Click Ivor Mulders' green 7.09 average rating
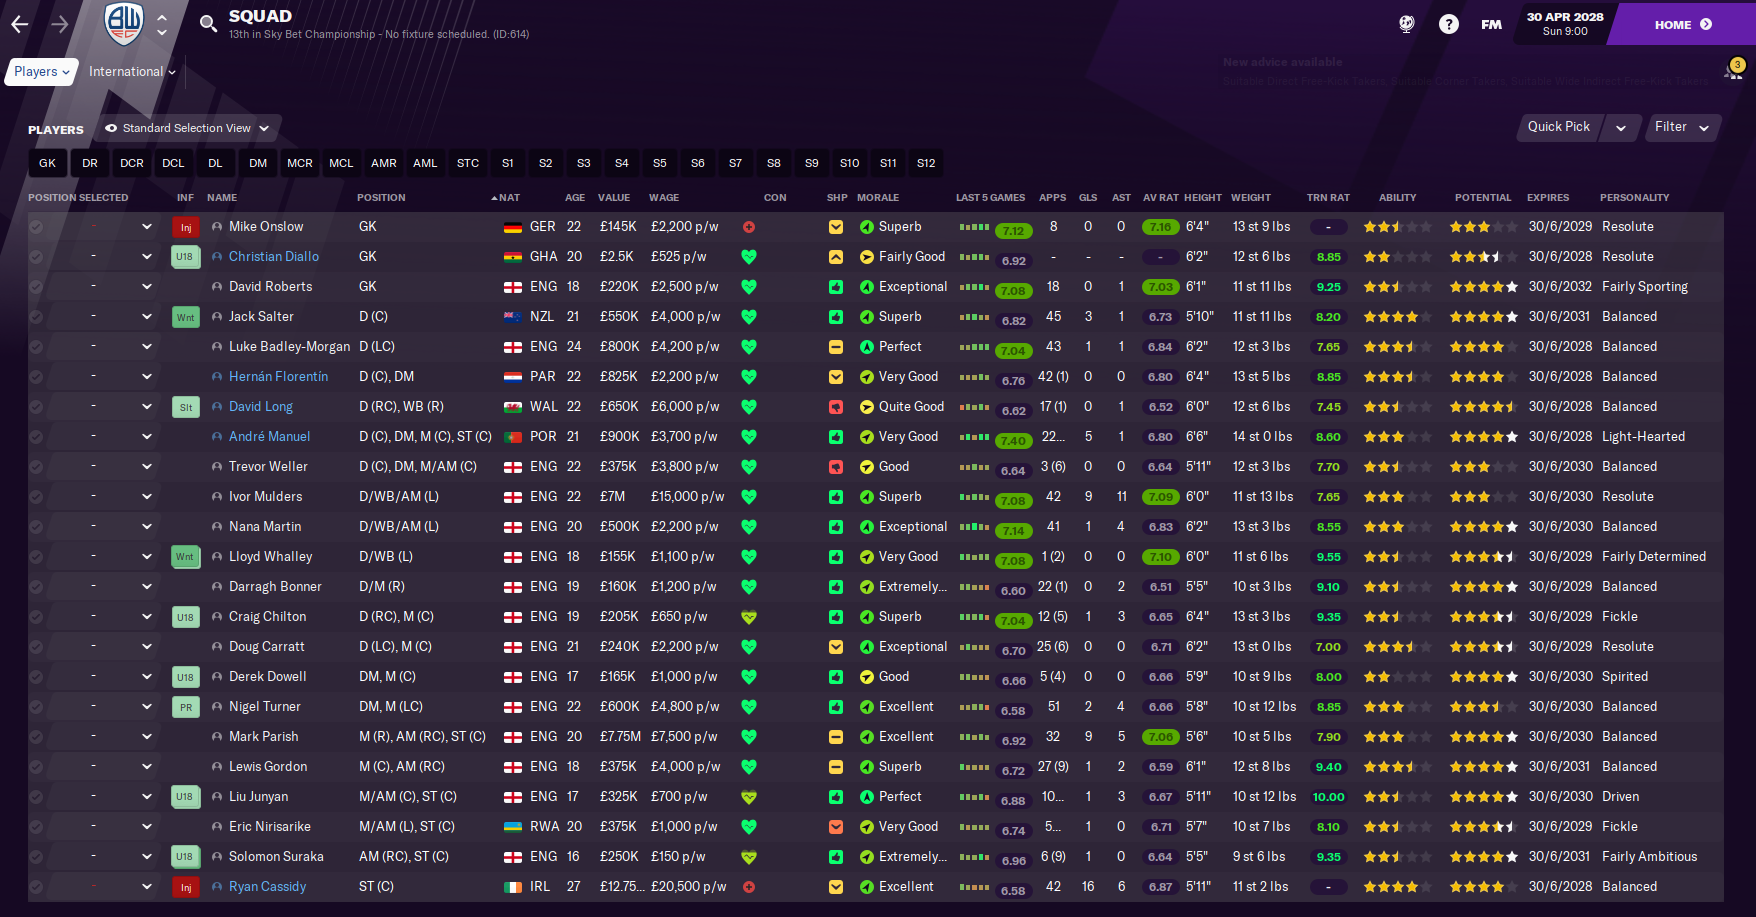This screenshot has height=917, width=1756. pyautogui.click(x=1160, y=497)
